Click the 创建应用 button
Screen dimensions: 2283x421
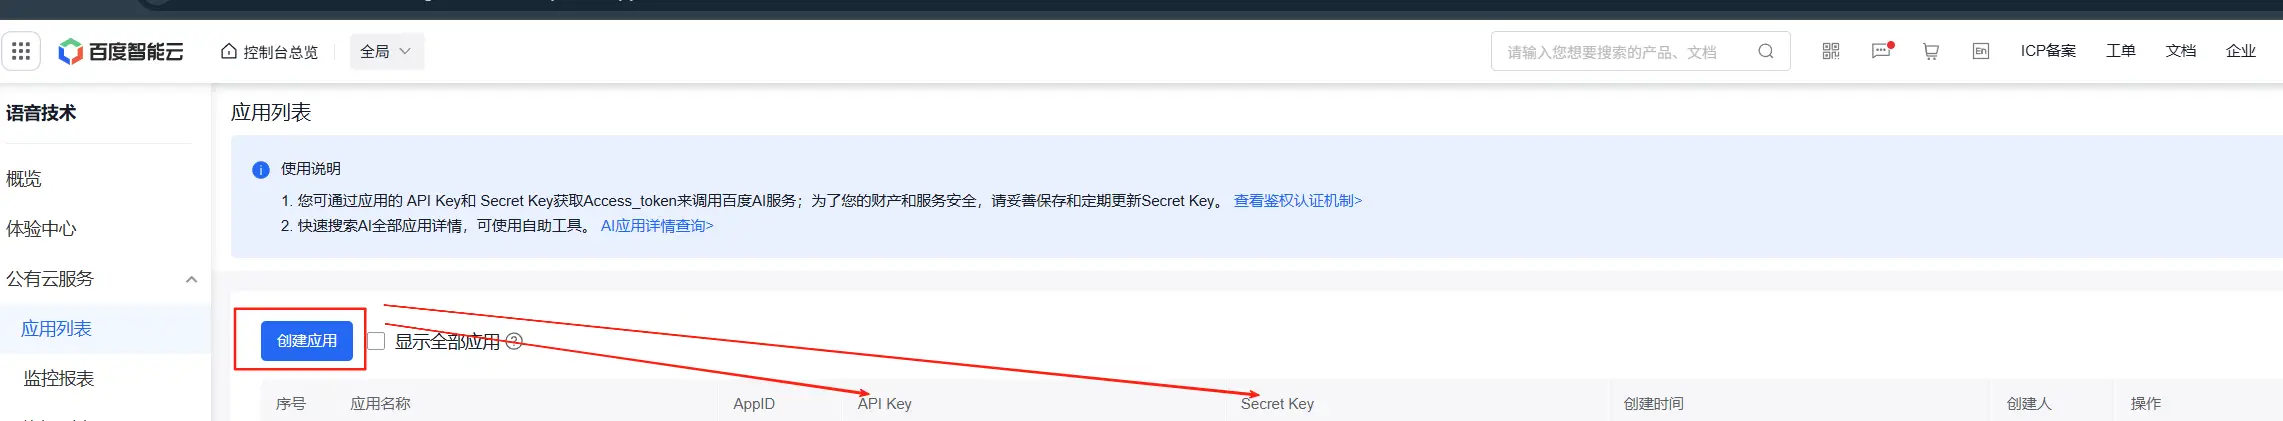click(307, 341)
